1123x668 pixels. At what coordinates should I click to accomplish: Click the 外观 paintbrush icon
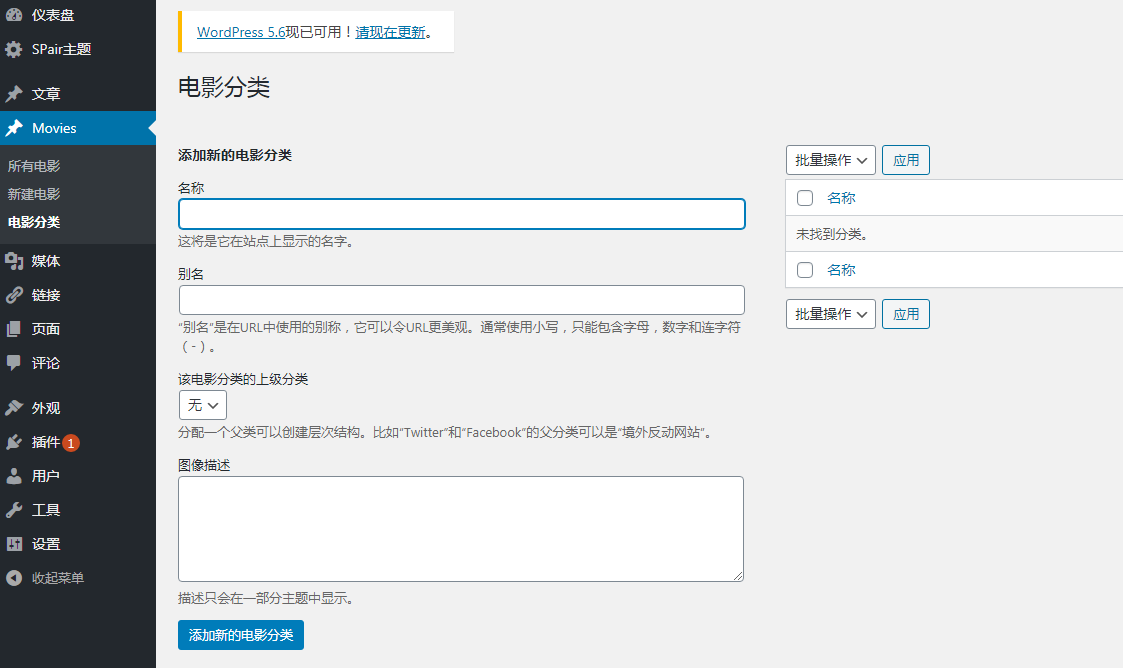(x=14, y=408)
